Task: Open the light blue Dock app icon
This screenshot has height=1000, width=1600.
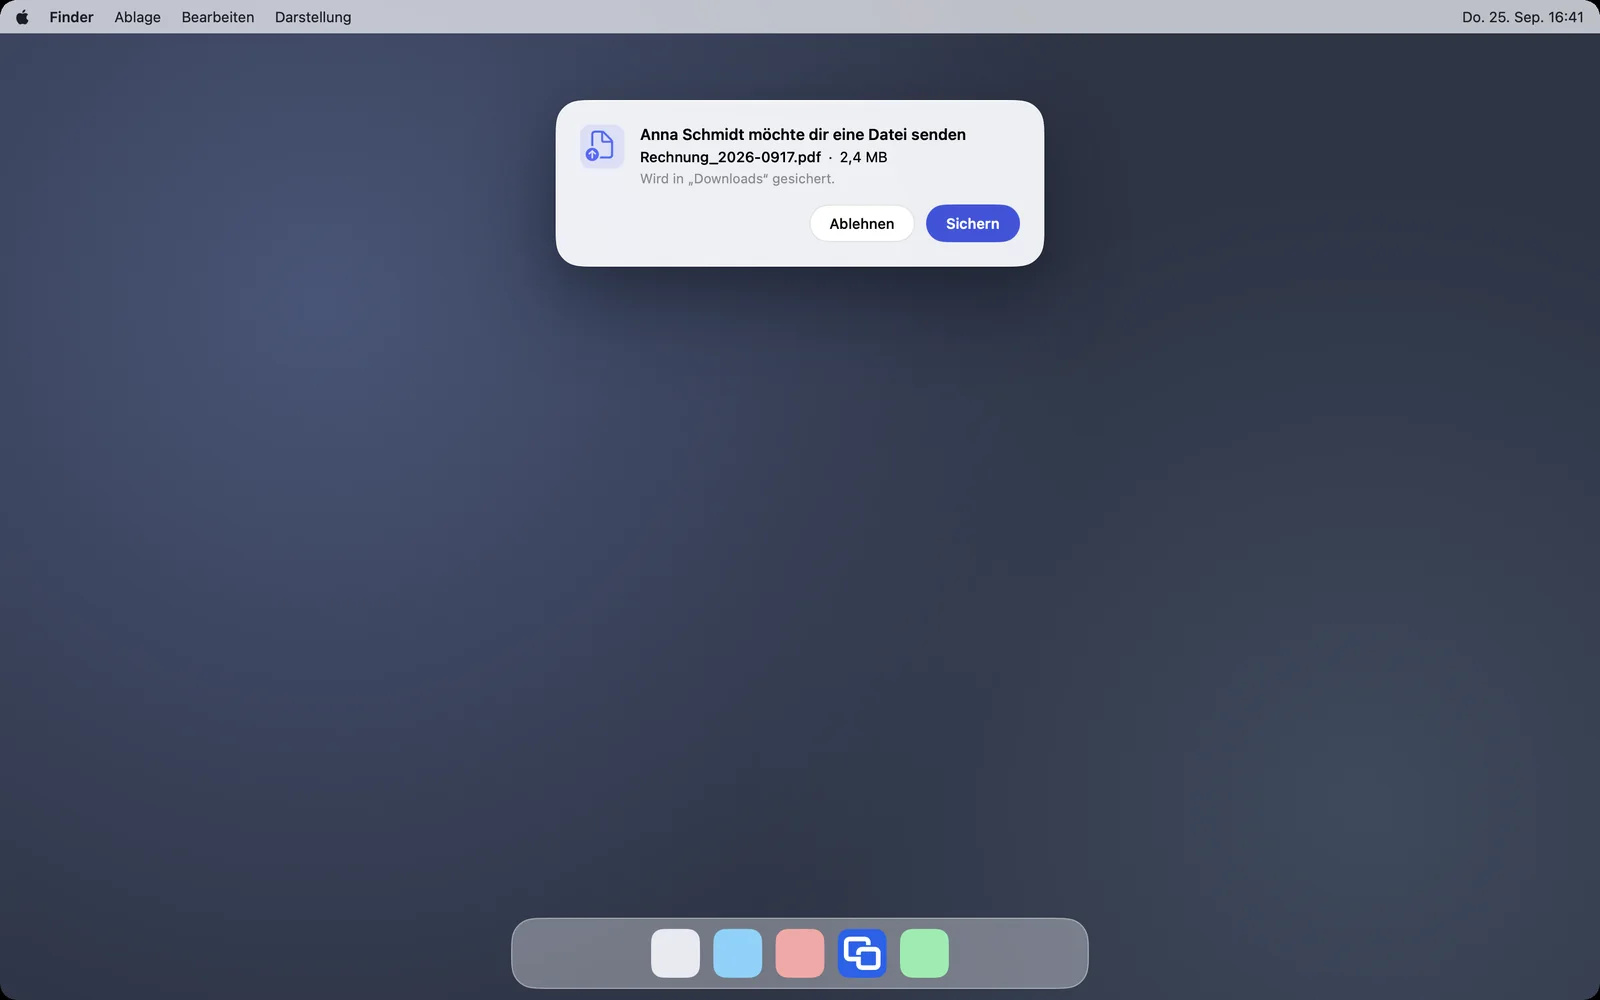Action: (x=738, y=953)
